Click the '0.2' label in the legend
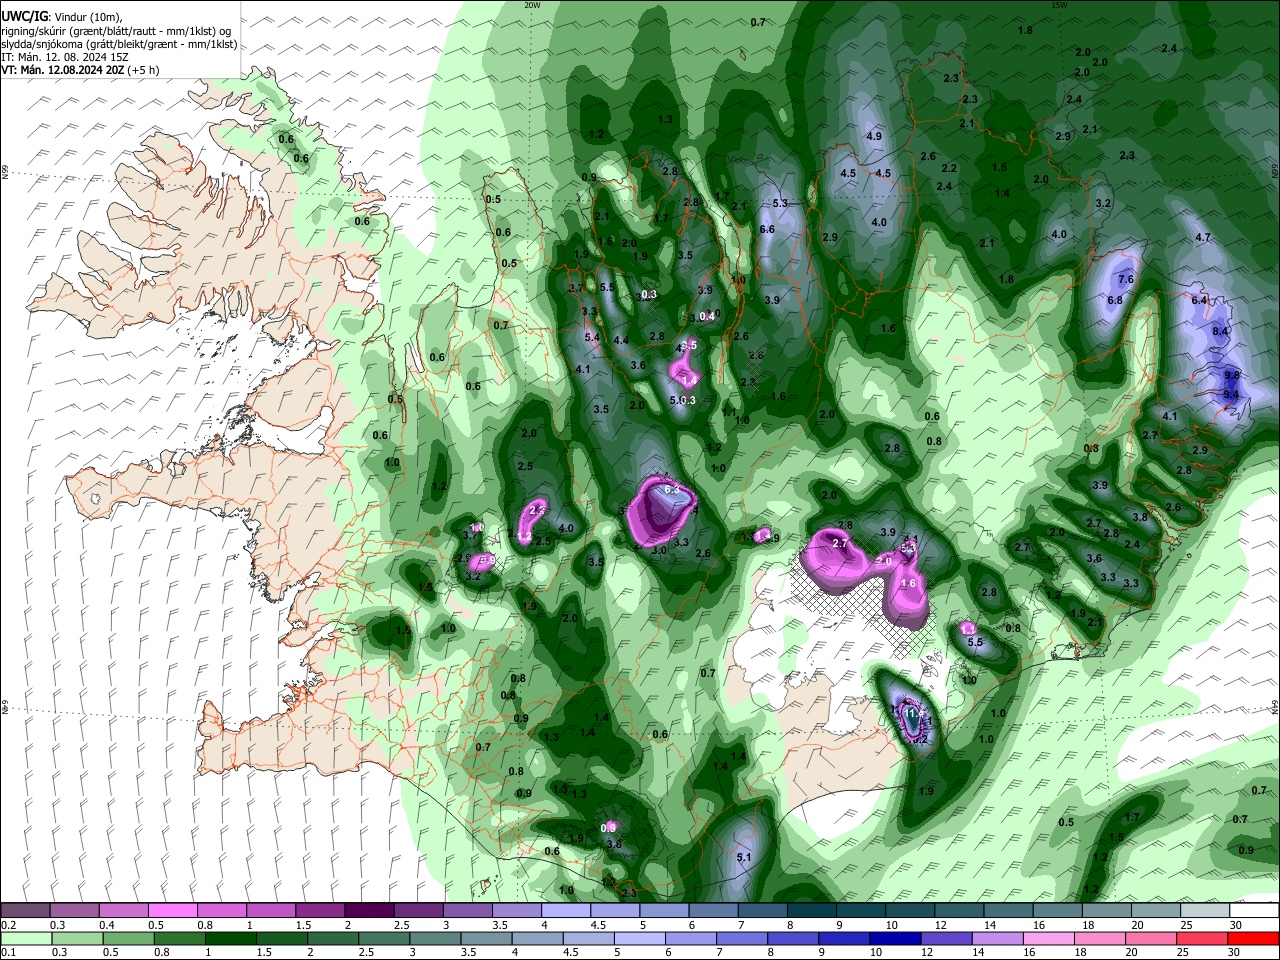1280x960 pixels. tap(8, 925)
